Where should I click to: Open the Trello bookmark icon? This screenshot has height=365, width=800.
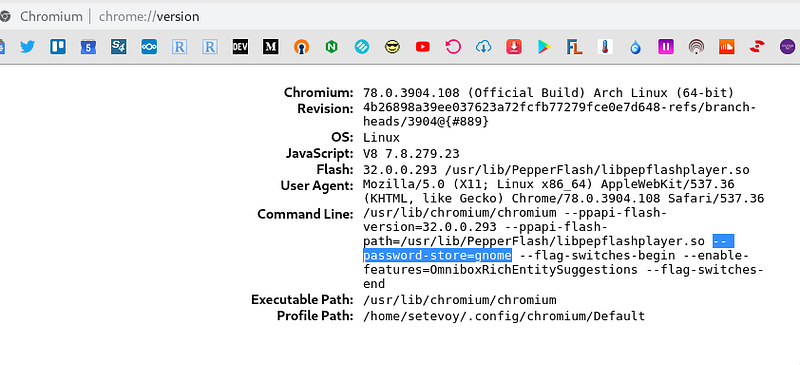click(x=58, y=47)
